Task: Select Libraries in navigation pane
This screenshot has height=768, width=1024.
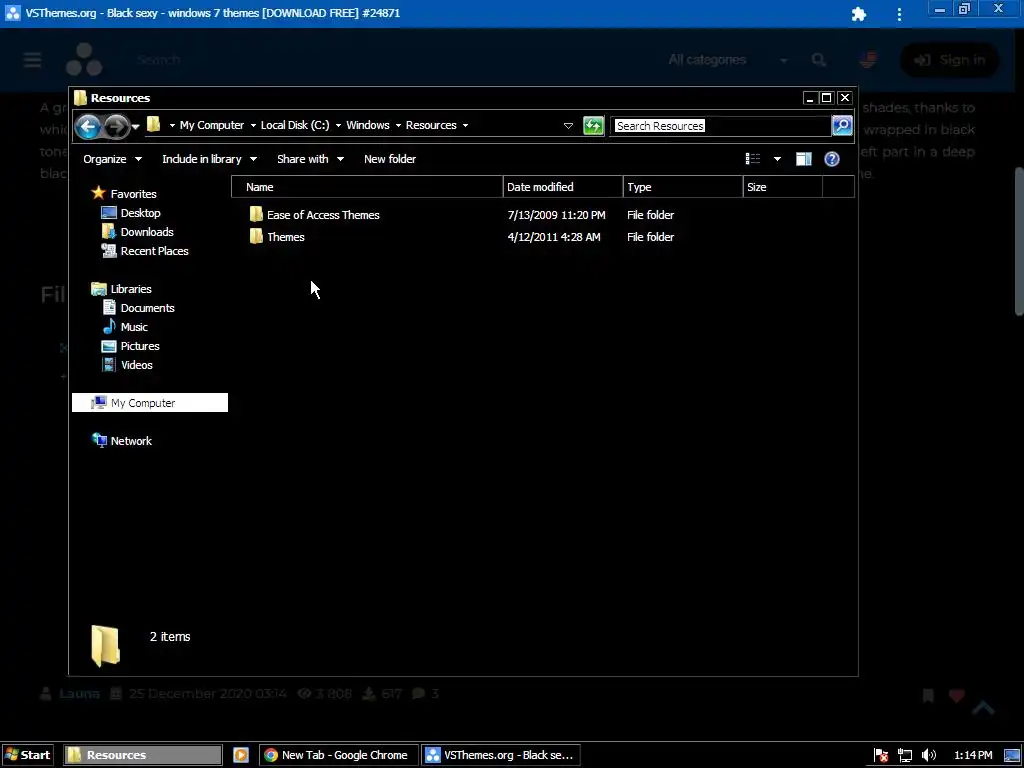Action: 131,289
